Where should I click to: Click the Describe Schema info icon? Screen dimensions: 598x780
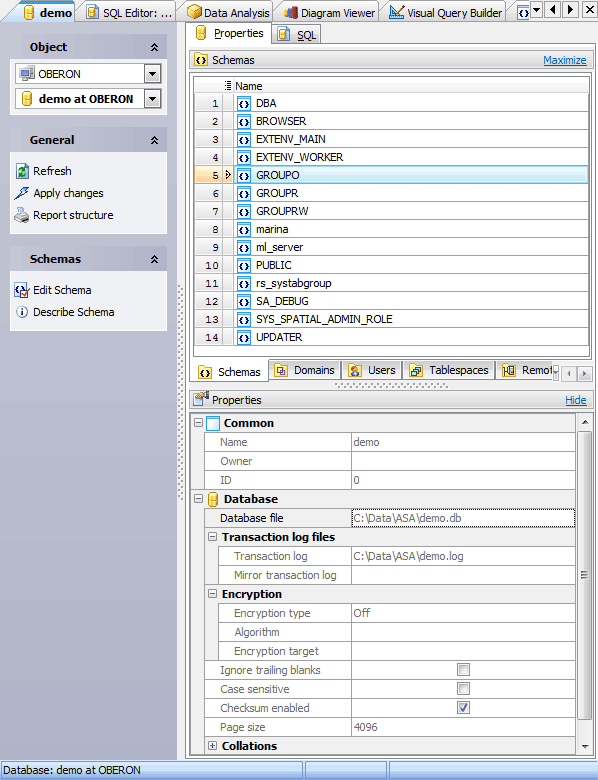point(22,312)
